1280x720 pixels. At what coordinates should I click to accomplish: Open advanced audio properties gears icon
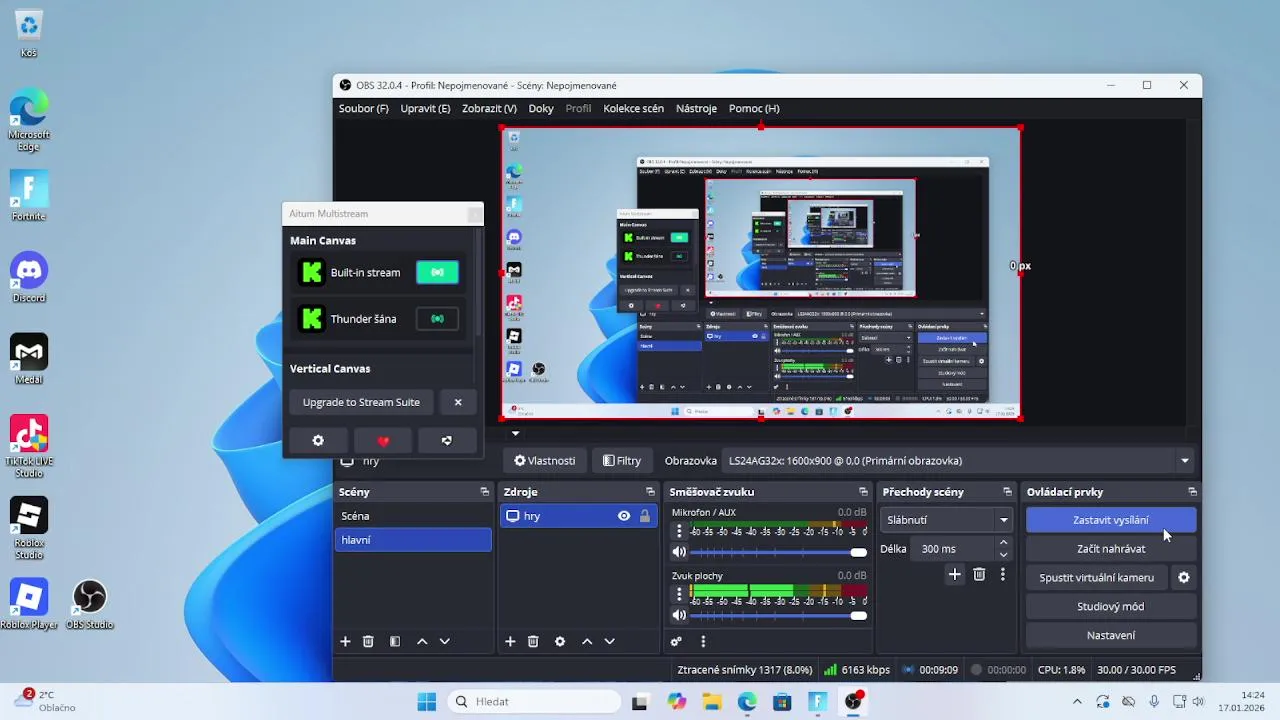(x=676, y=641)
